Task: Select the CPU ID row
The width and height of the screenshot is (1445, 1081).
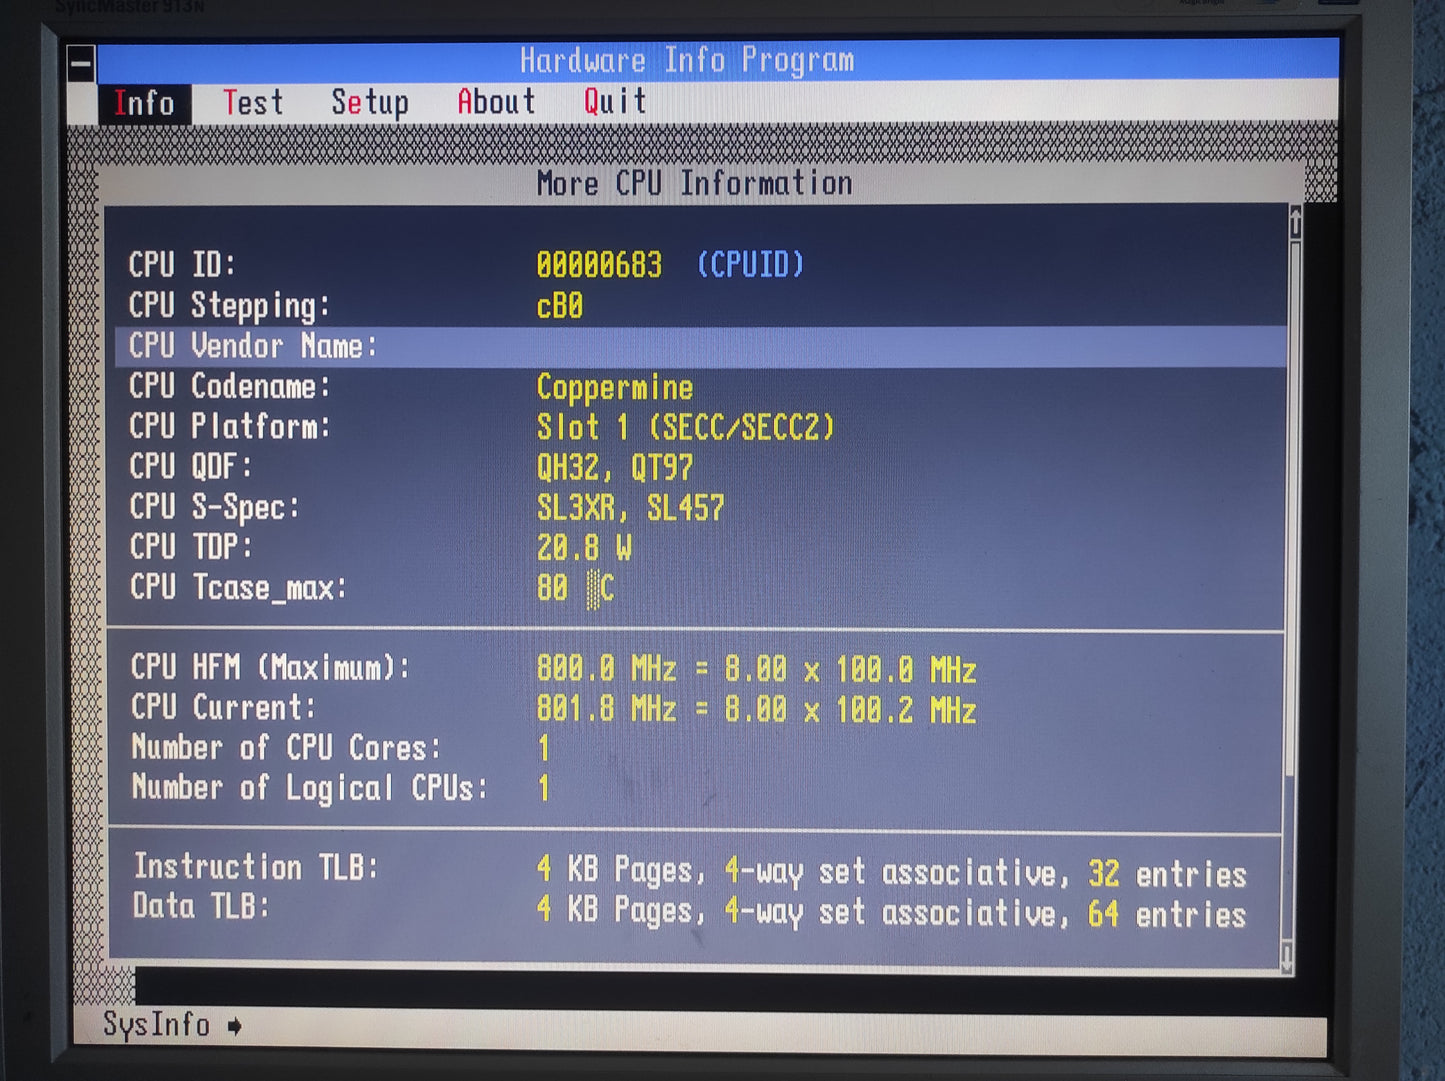Action: pos(300,265)
